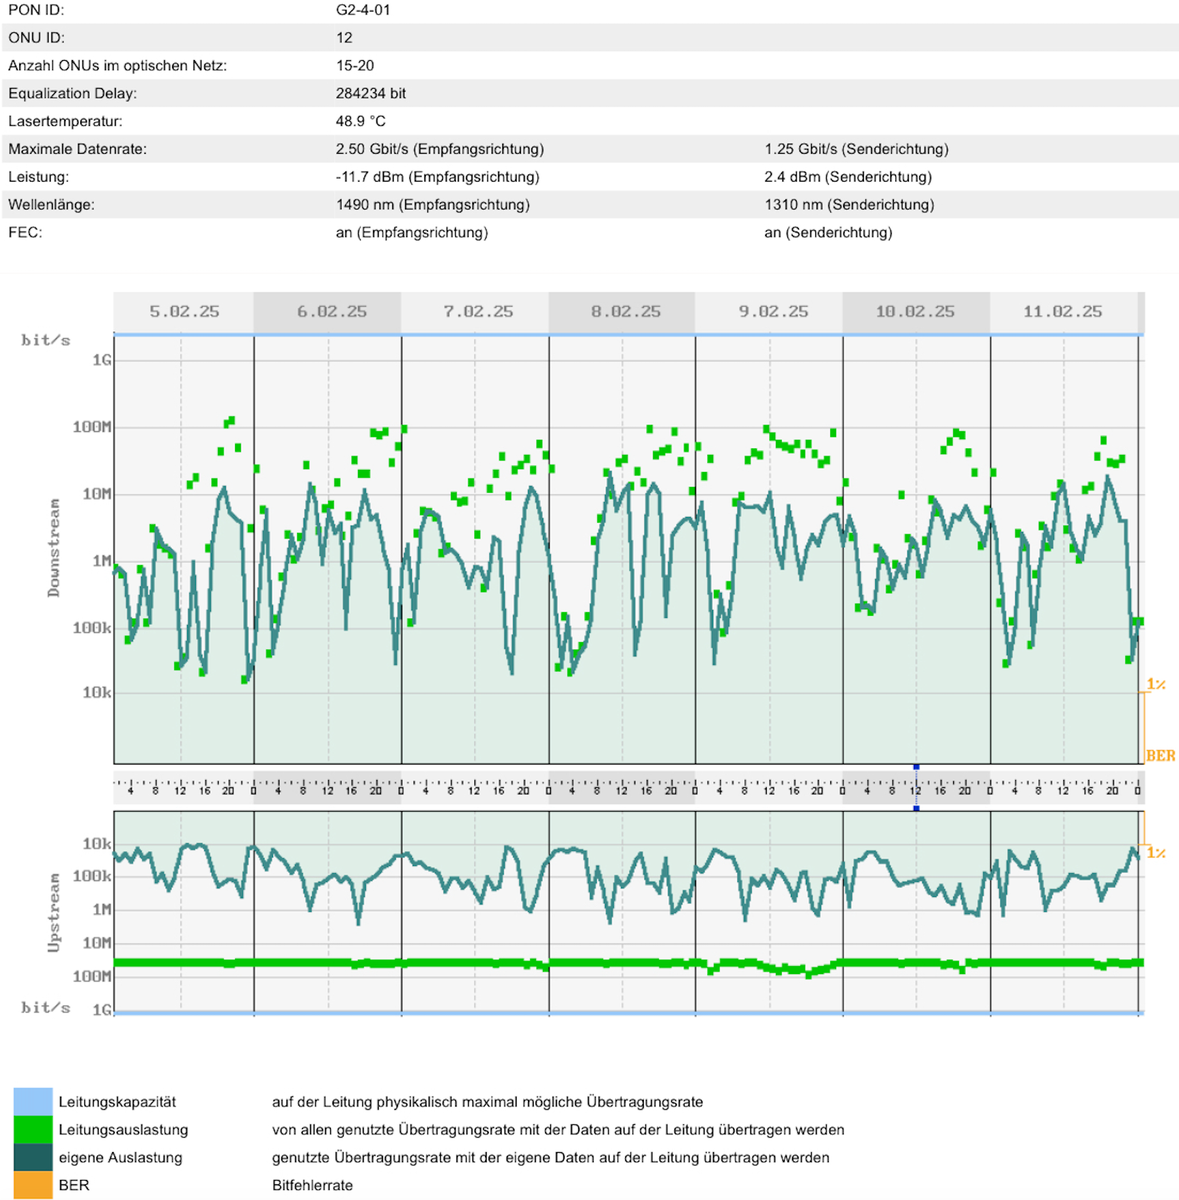Image resolution: width=1179 pixels, height=1200 pixels.
Task: Click the orange BER label beside Downstream chart
Action: pyautogui.click(x=1161, y=756)
